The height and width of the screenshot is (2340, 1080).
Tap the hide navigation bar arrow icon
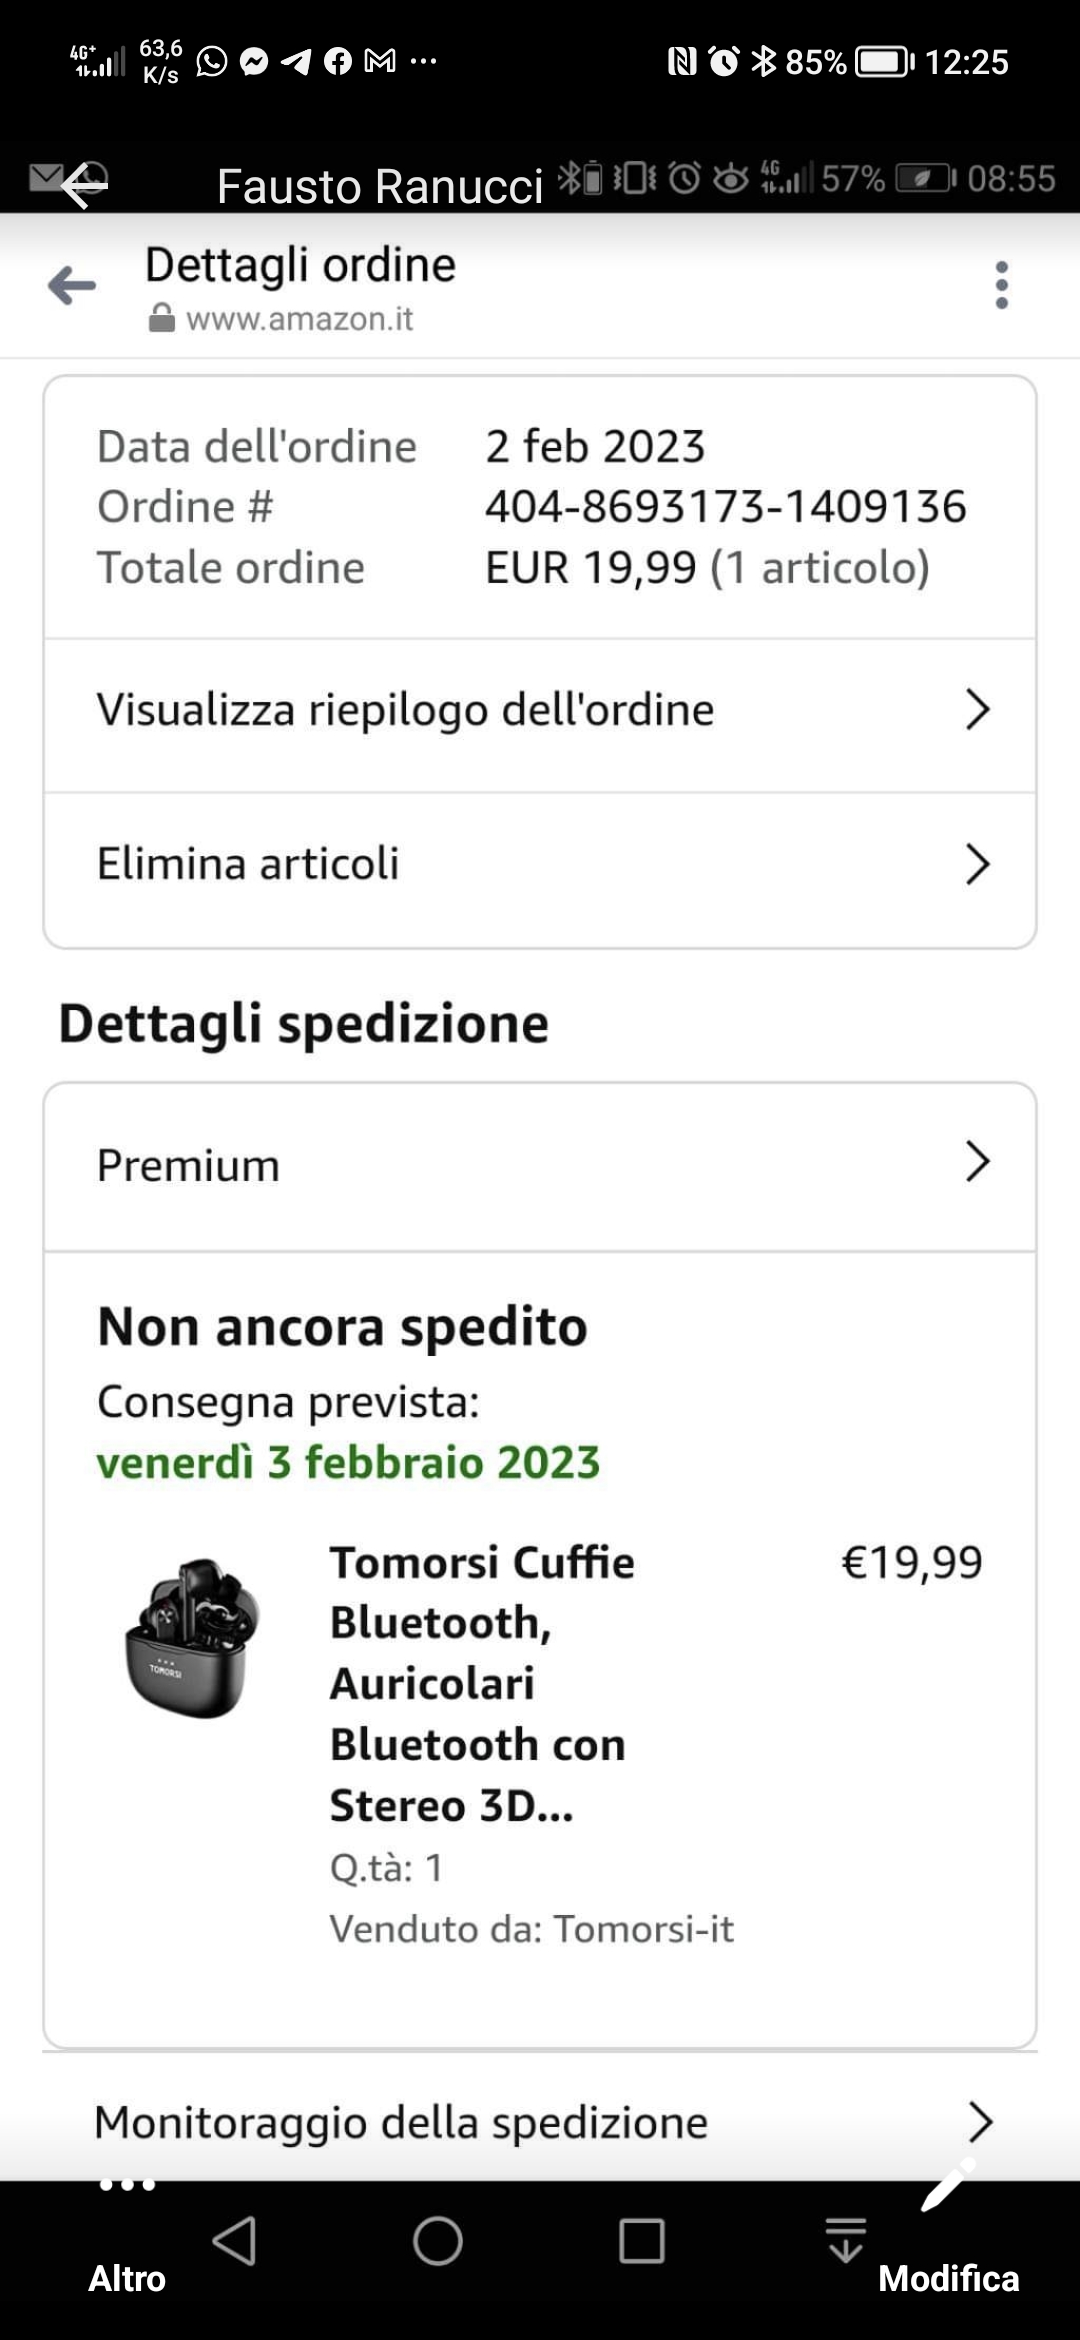(845, 2240)
